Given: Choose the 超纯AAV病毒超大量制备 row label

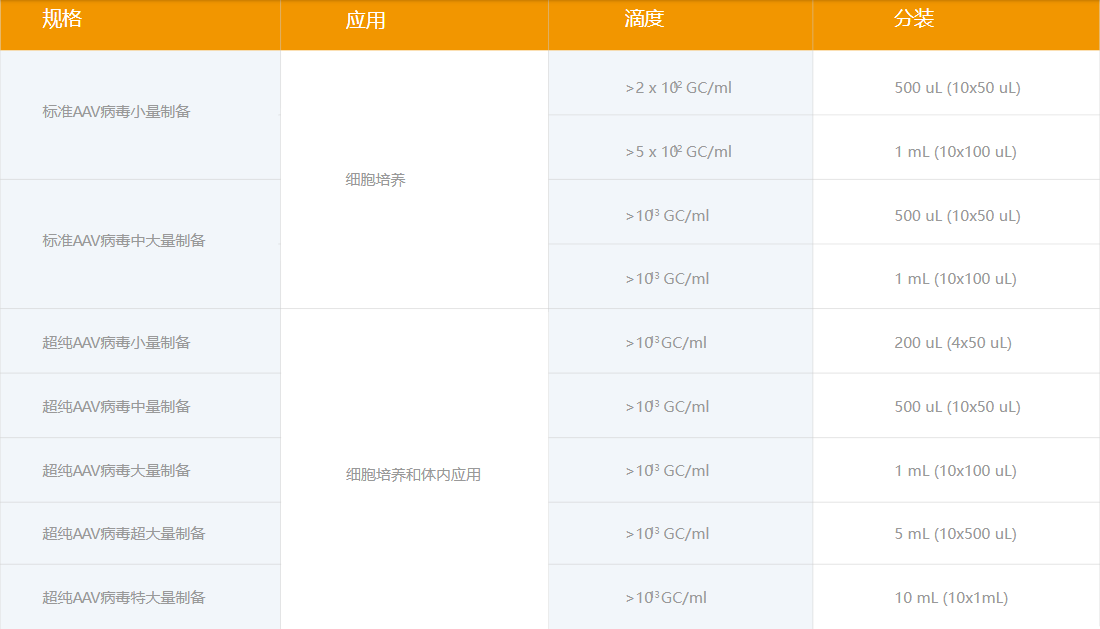Looking at the screenshot, I should tap(124, 534).
